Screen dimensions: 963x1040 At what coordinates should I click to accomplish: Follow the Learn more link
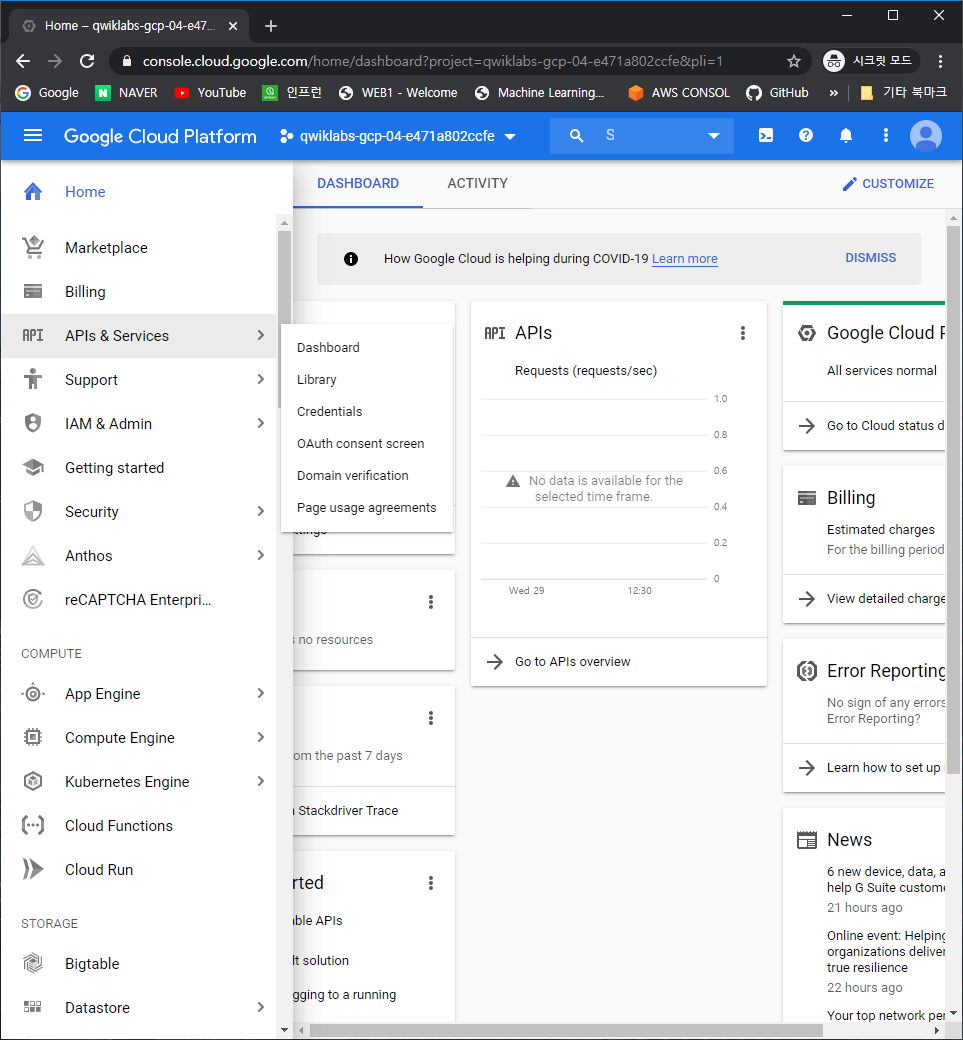point(684,259)
